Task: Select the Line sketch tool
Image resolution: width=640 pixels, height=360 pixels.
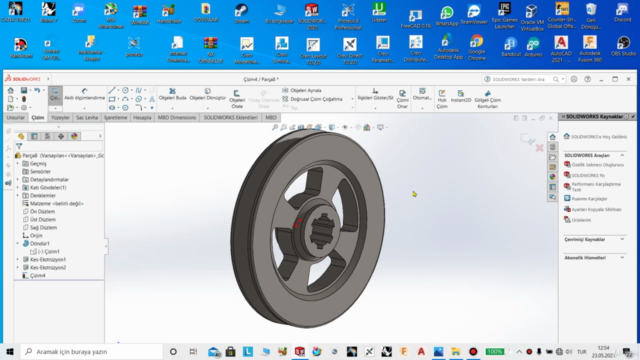Action: [112, 90]
